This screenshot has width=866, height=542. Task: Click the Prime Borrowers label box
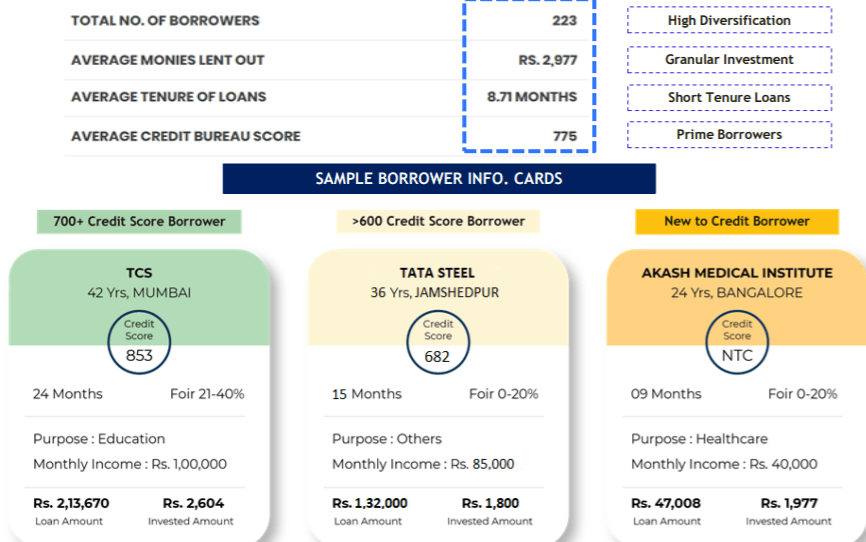point(729,135)
